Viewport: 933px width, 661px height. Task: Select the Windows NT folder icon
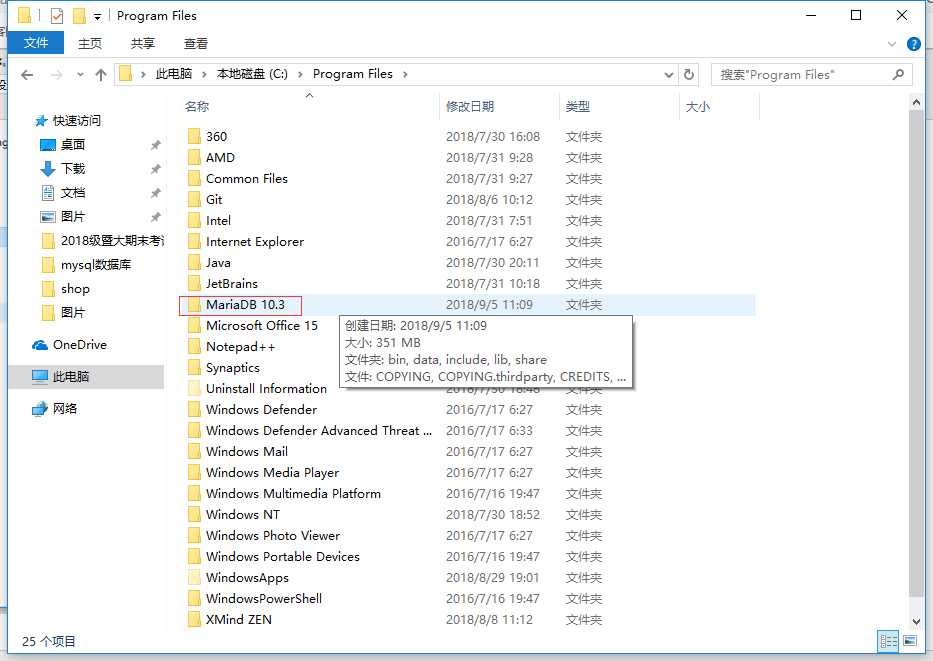194,515
